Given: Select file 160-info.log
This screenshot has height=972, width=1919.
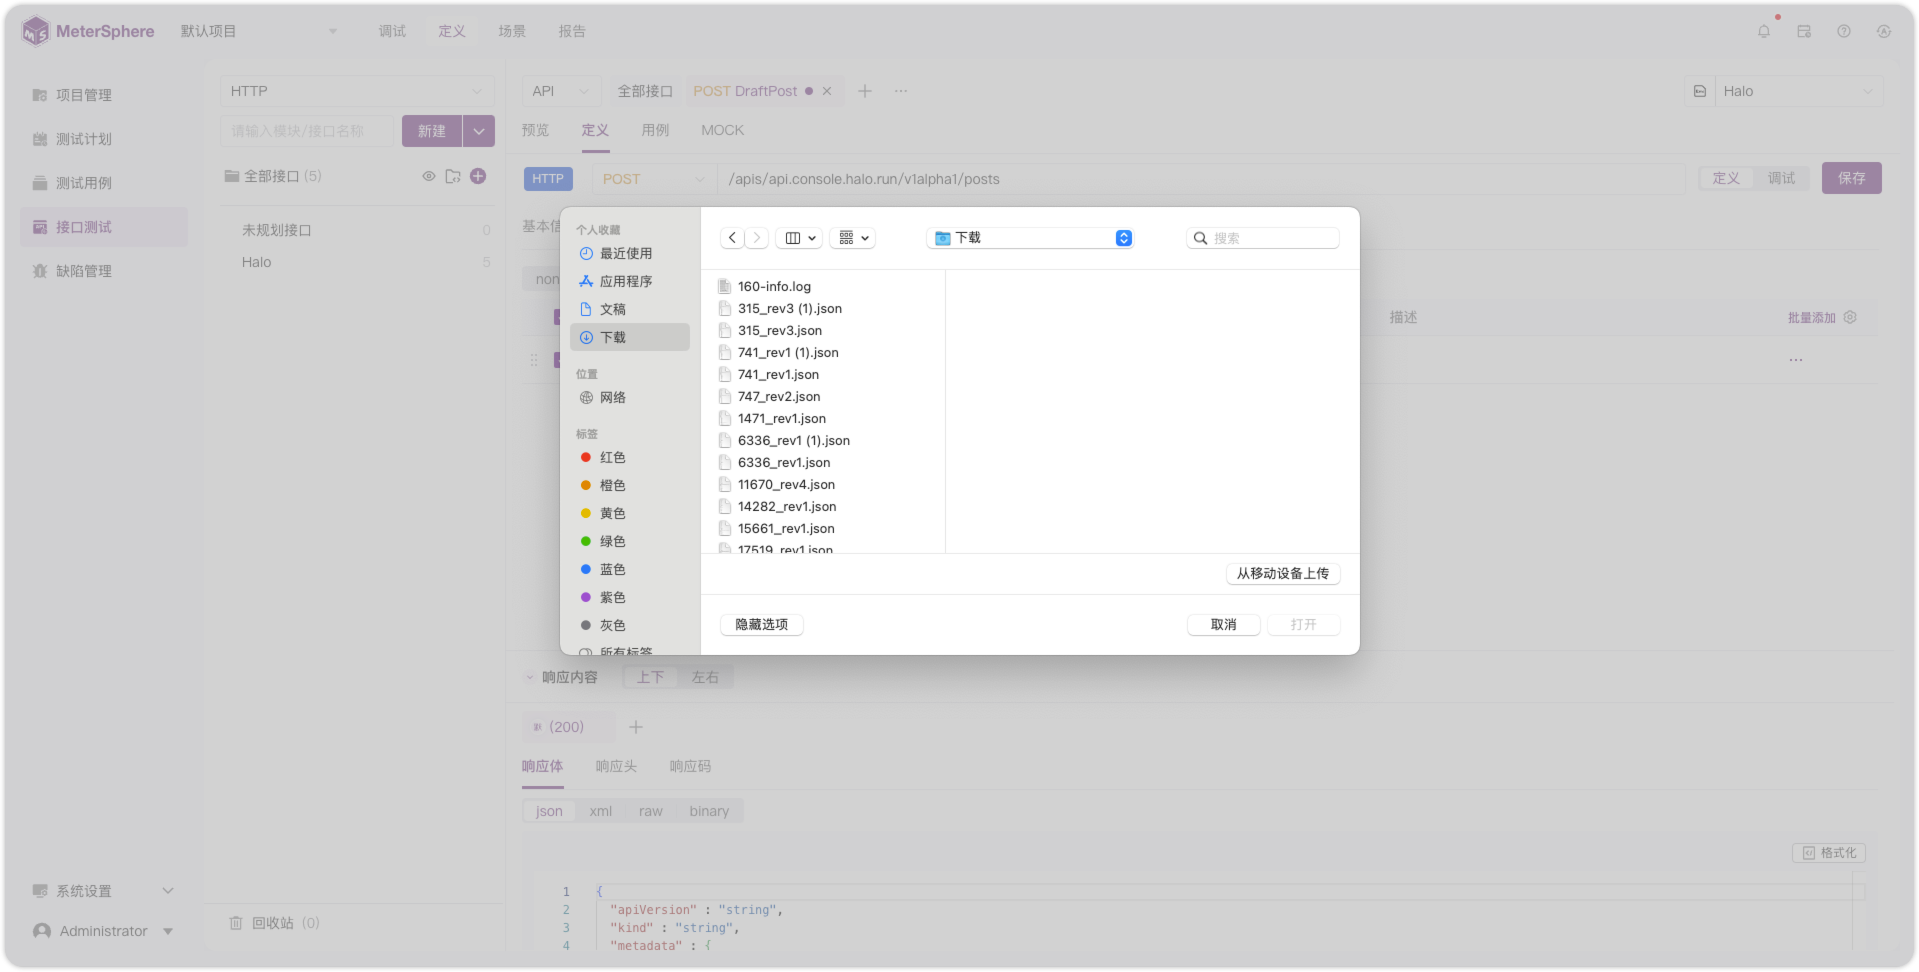Looking at the screenshot, I should [x=774, y=287].
